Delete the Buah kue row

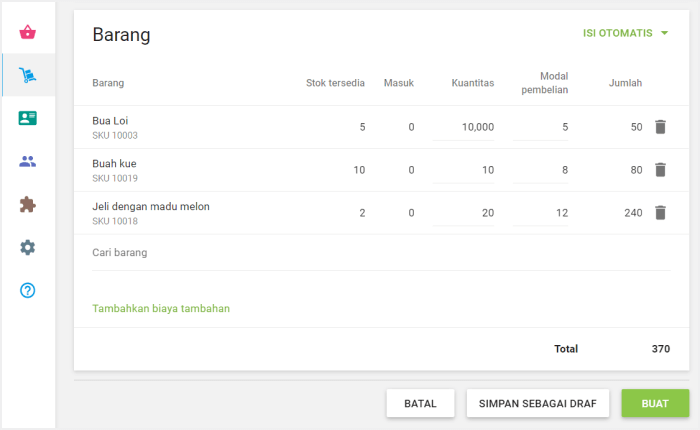660,170
